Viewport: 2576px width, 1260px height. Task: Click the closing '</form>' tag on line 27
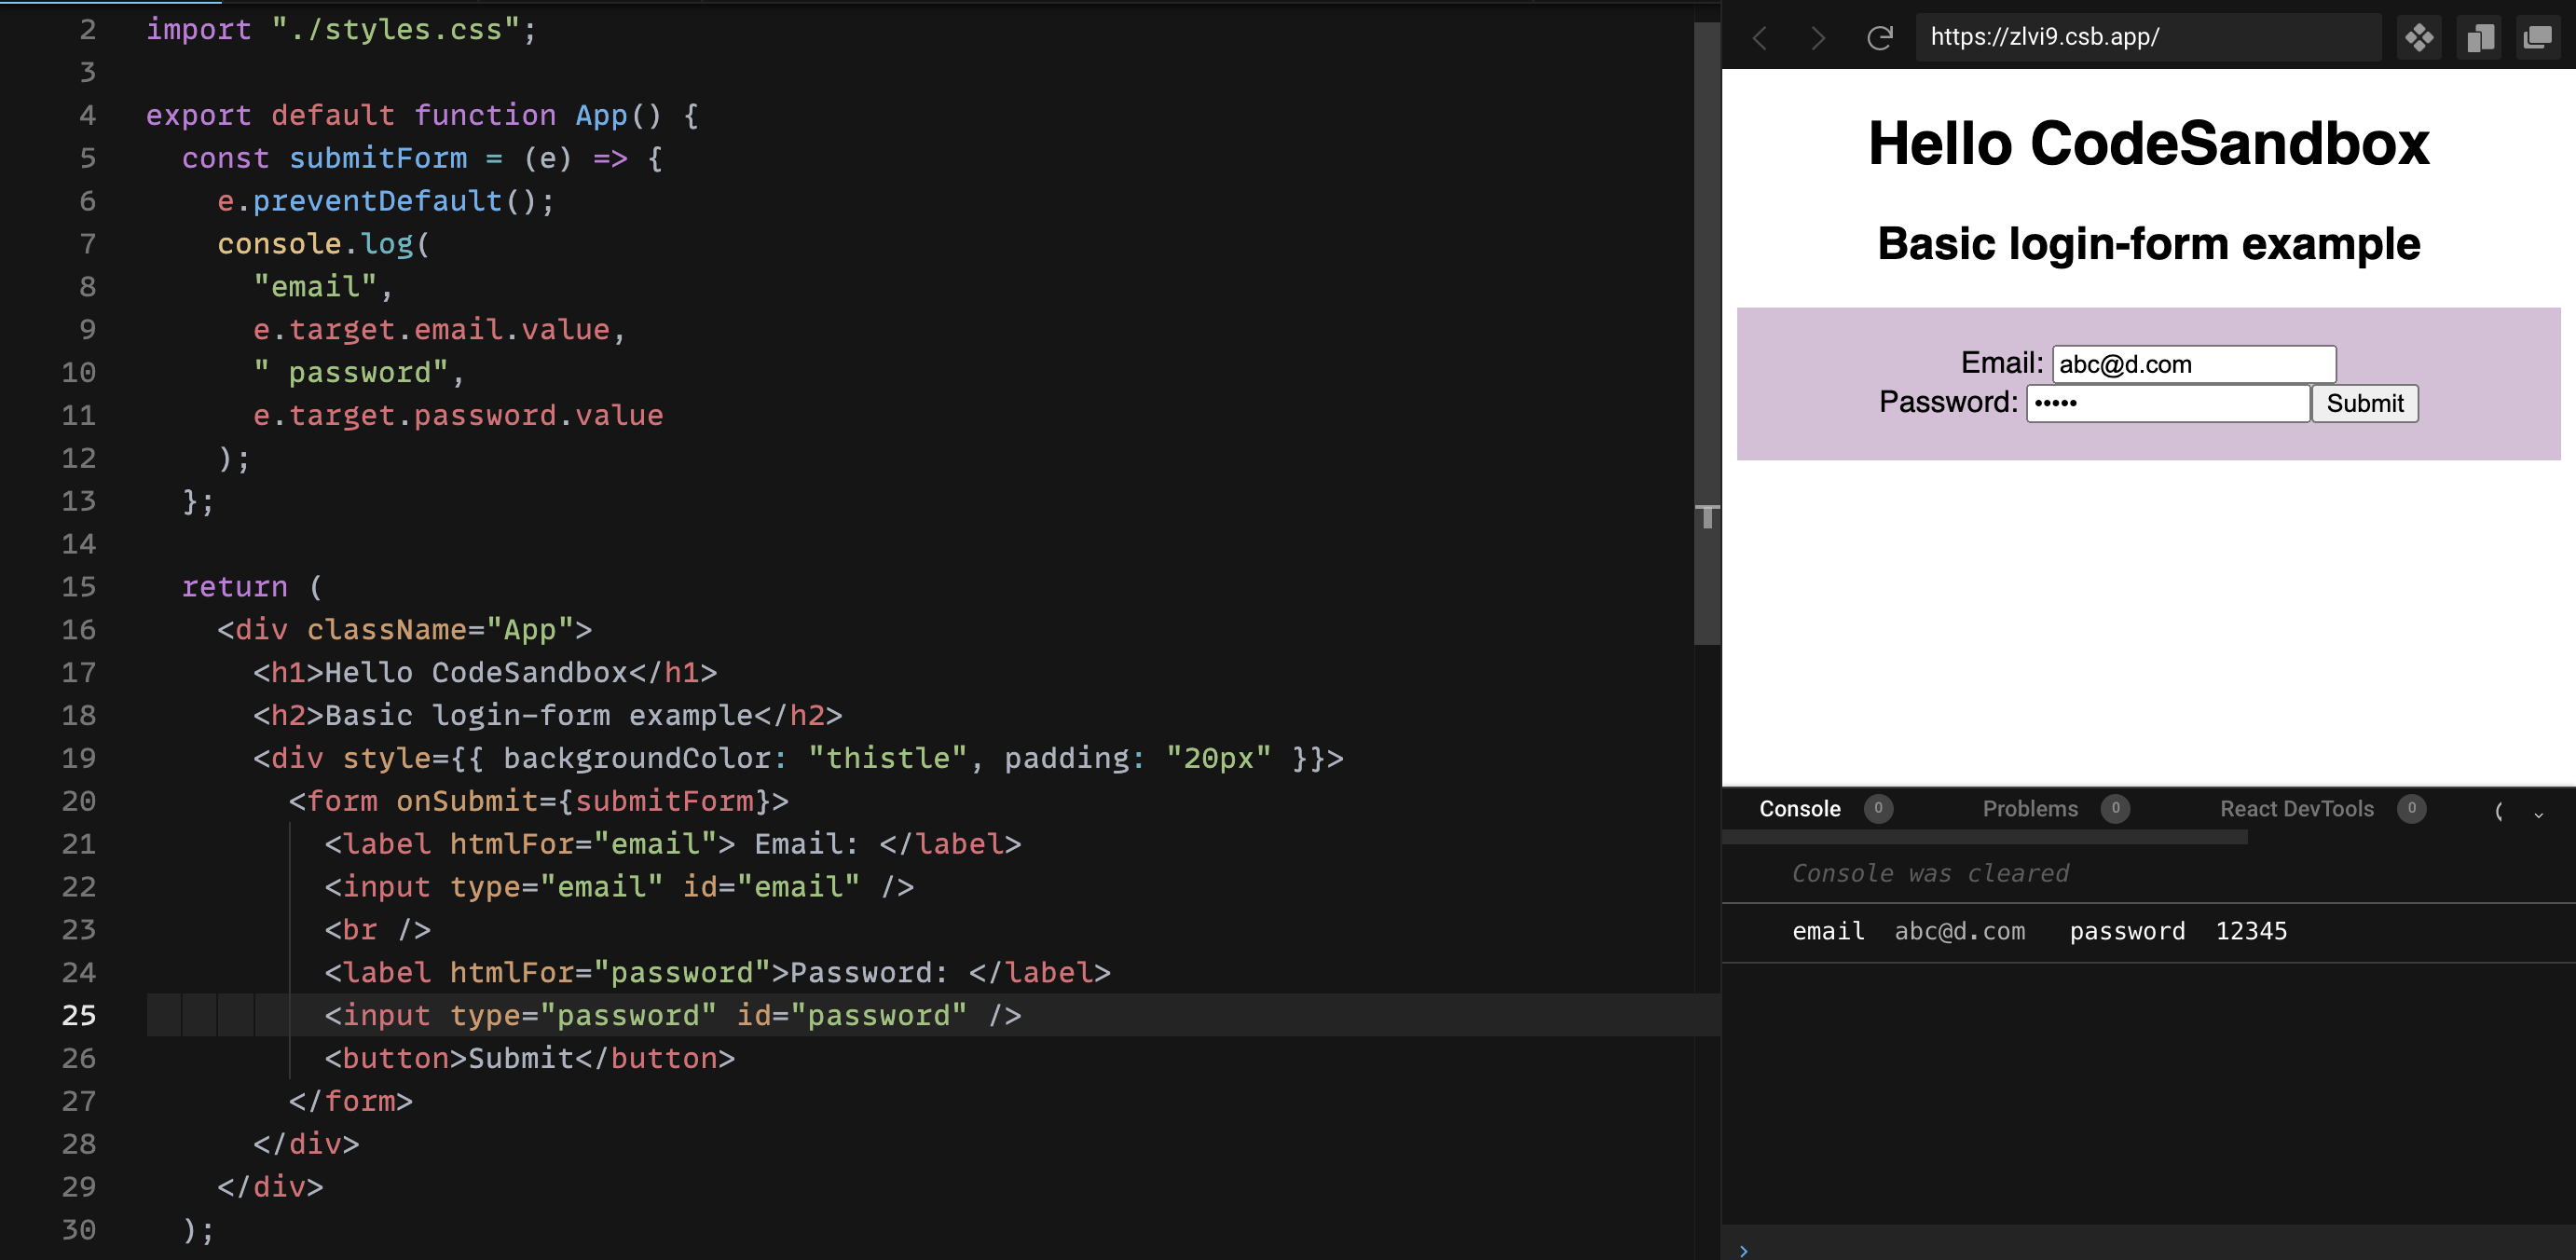[351, 1102]
